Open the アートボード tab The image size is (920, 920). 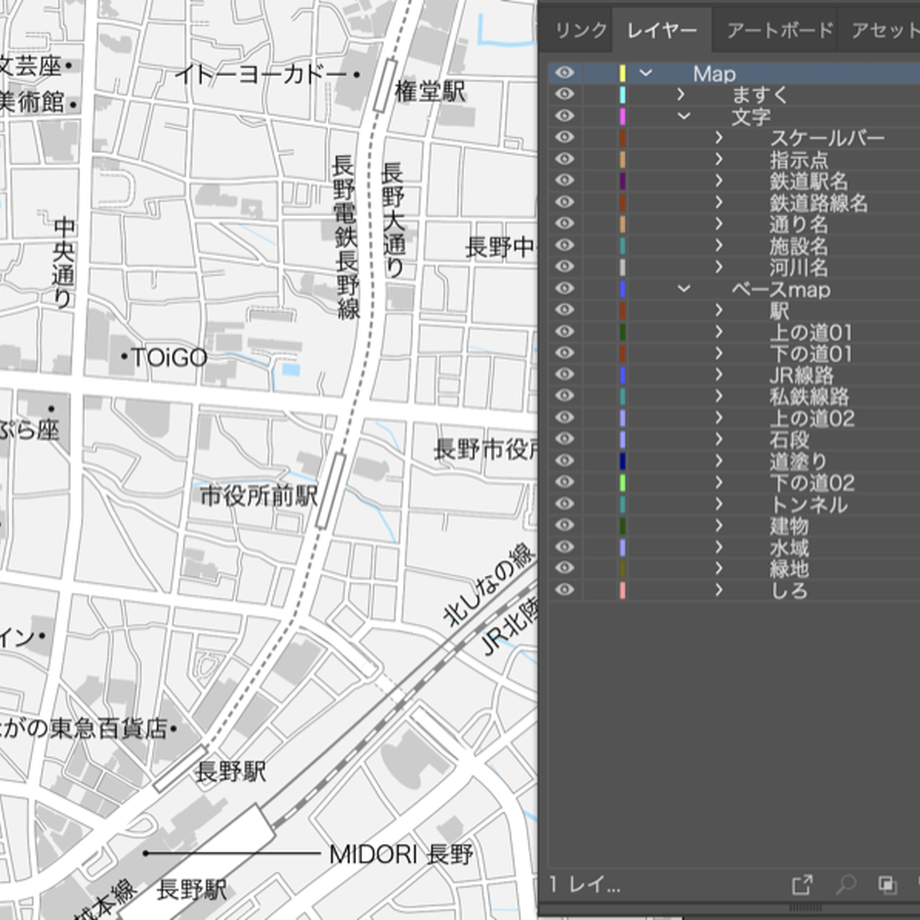click(780, 30)
